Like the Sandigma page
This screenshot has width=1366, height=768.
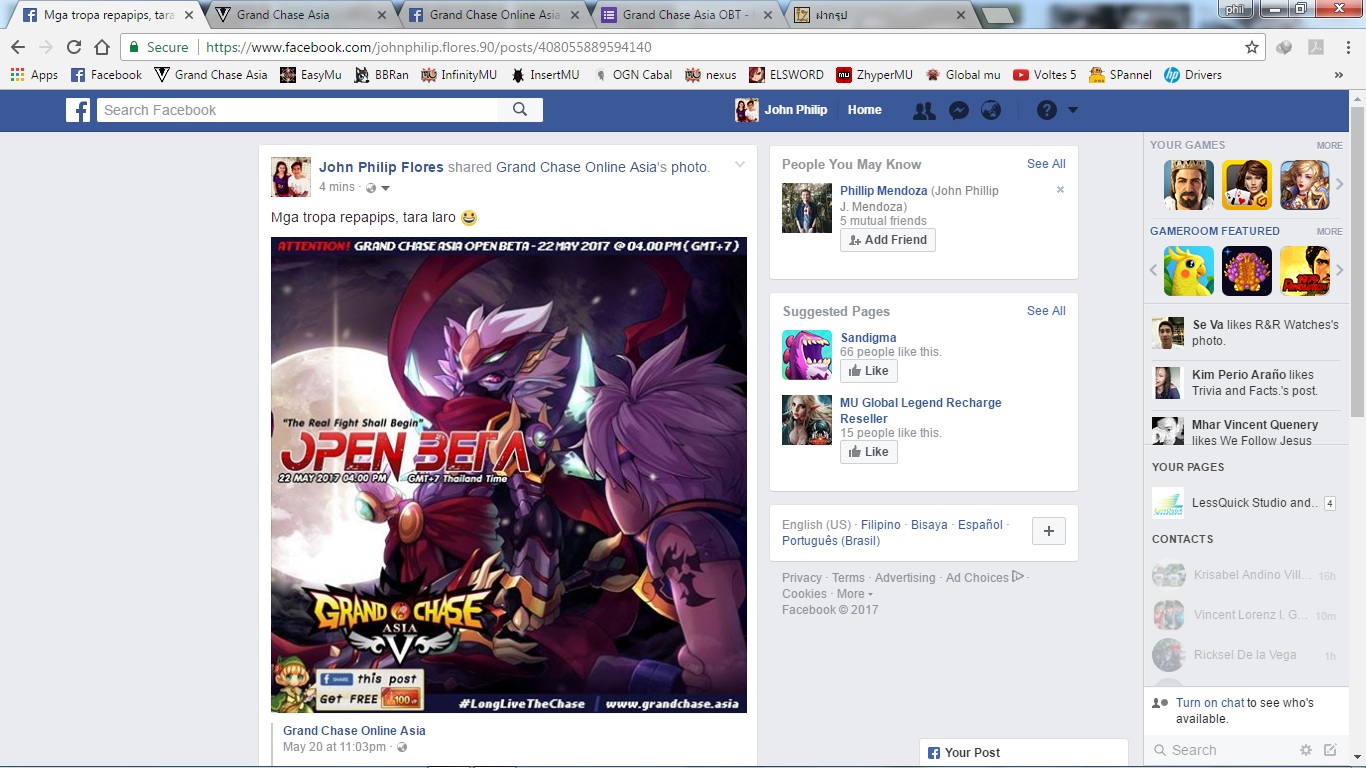pos(869,371)
